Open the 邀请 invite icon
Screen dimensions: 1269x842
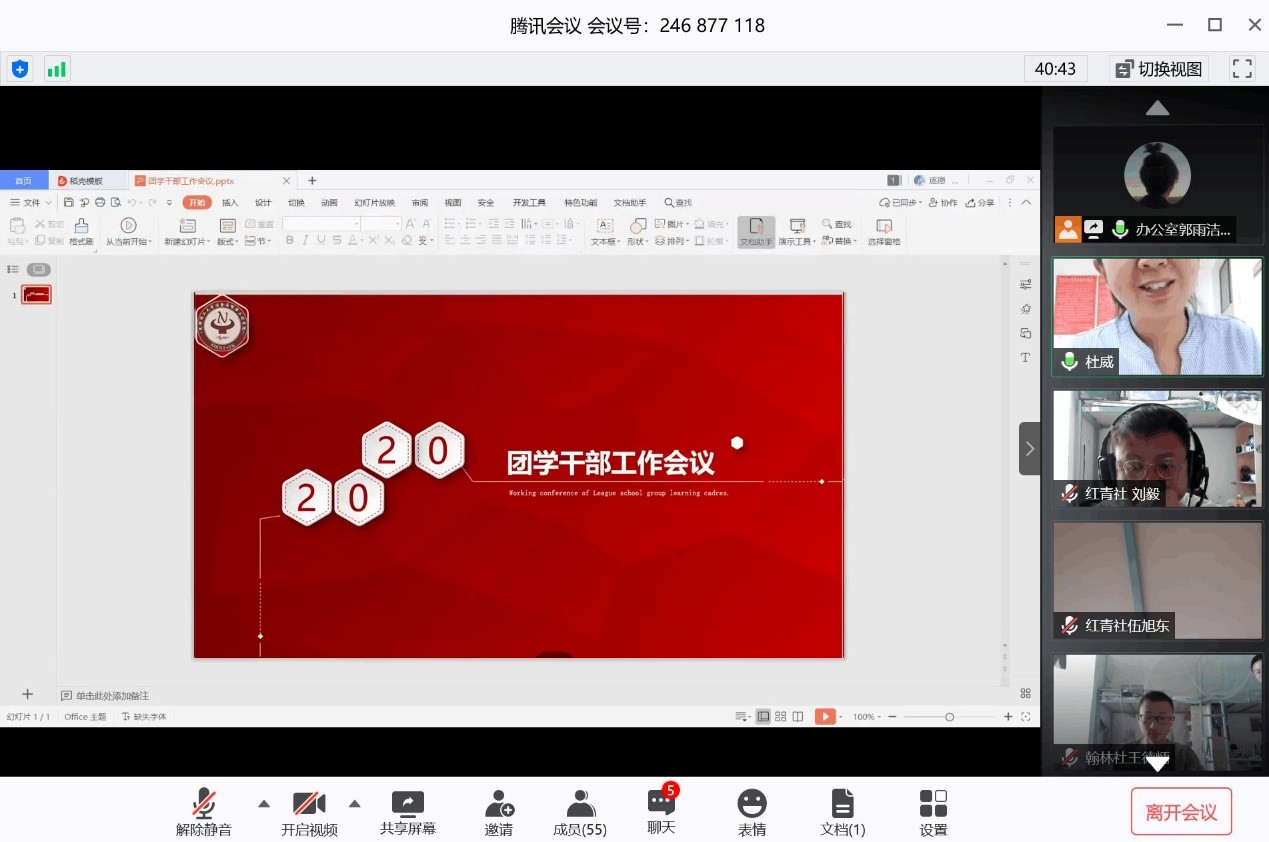(x=499, y=804)
